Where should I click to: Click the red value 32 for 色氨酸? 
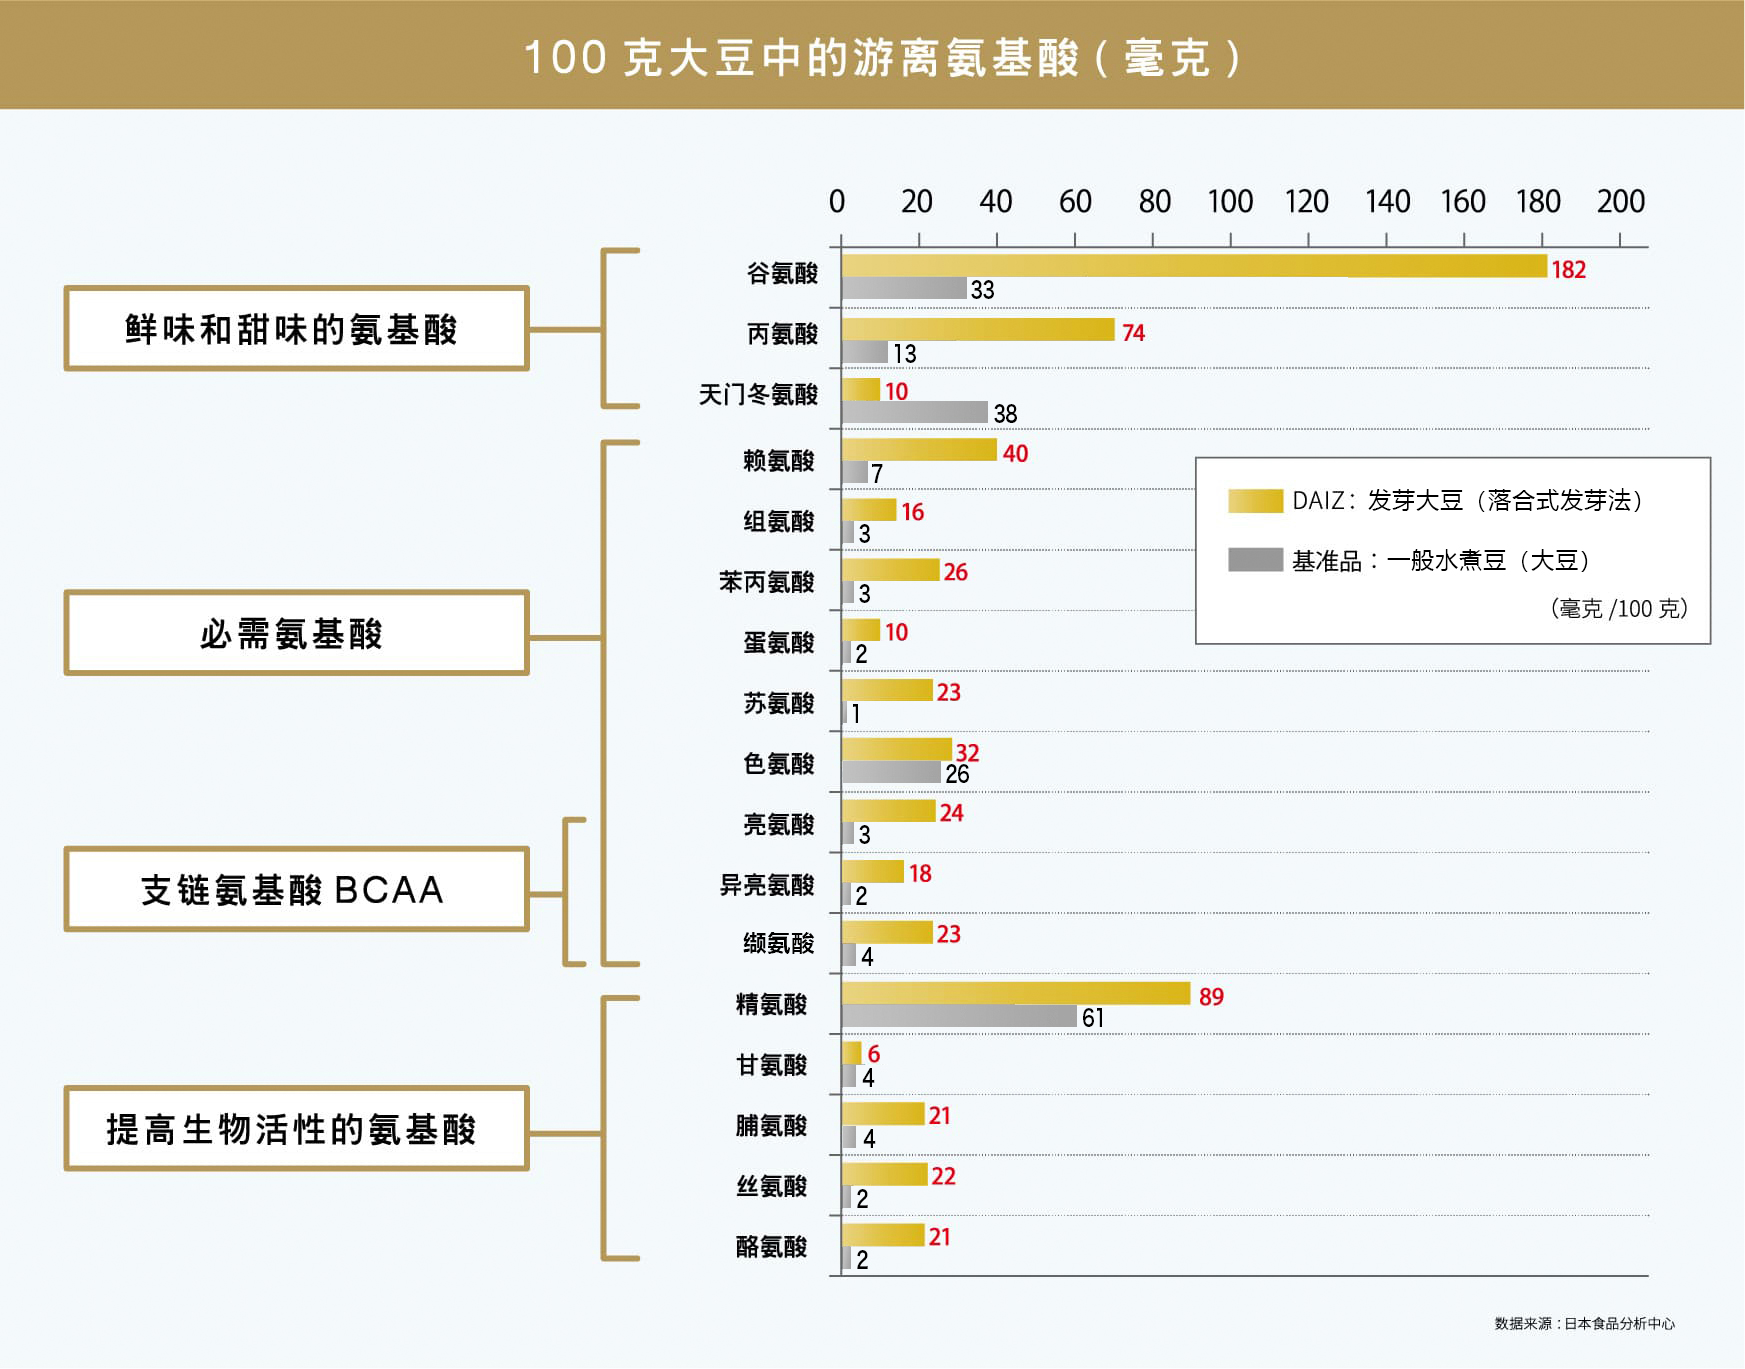(967, 753)
